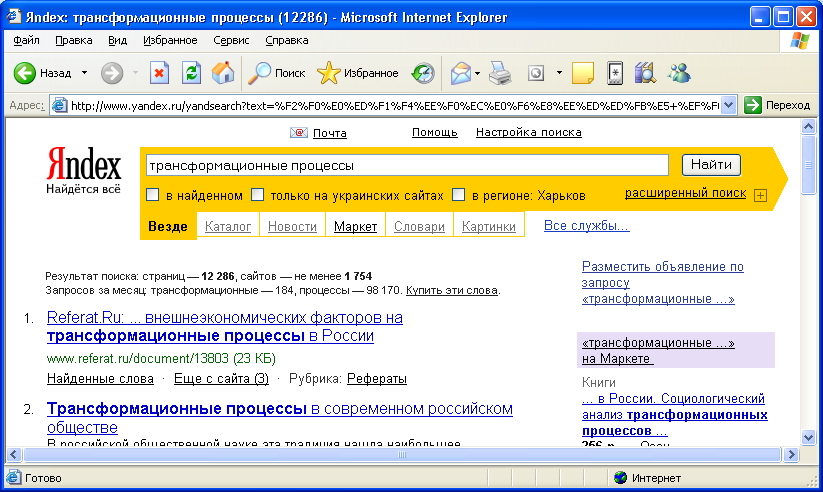Open the Вид menu
Image resolution: width=823 pixels, height=492 pixels.
tap(118, 40)
